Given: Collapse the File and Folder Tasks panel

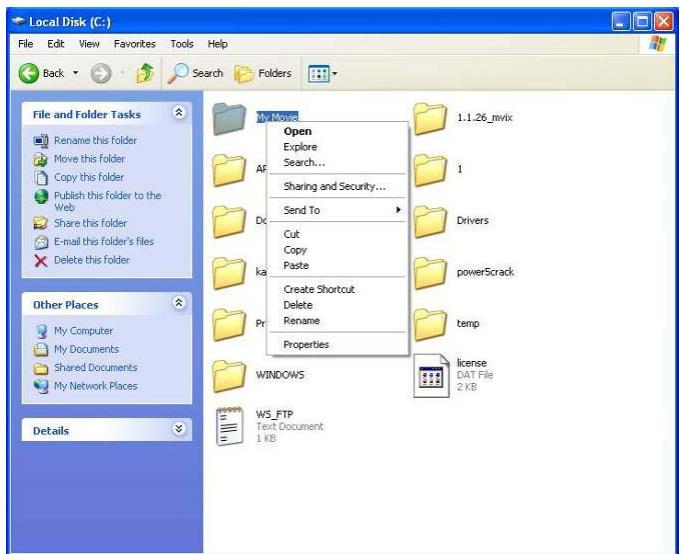Looking at the screenshot, I should [179, 113].
